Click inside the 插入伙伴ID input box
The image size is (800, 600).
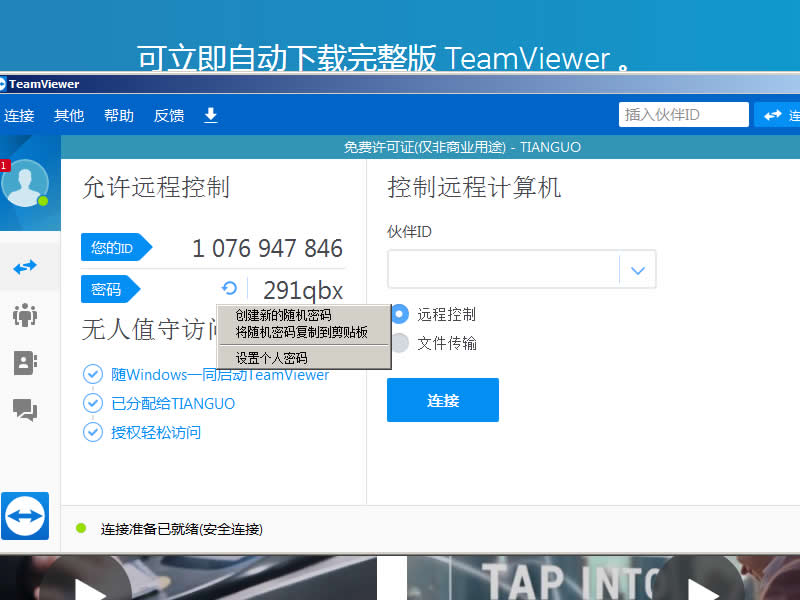[683, 114]
